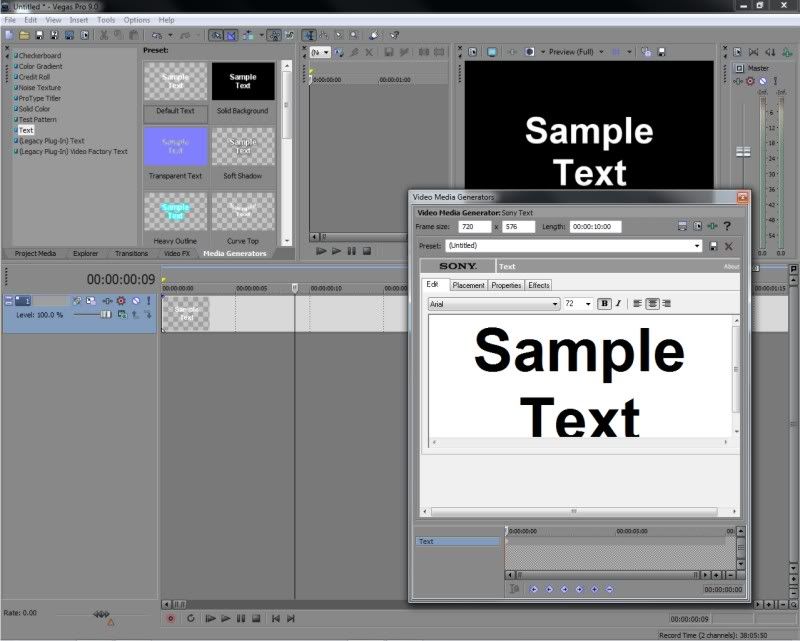Viewport: 800px width, 641px height.
Task: Click the Master volume fader handle
Action: (x=743, y=152)
